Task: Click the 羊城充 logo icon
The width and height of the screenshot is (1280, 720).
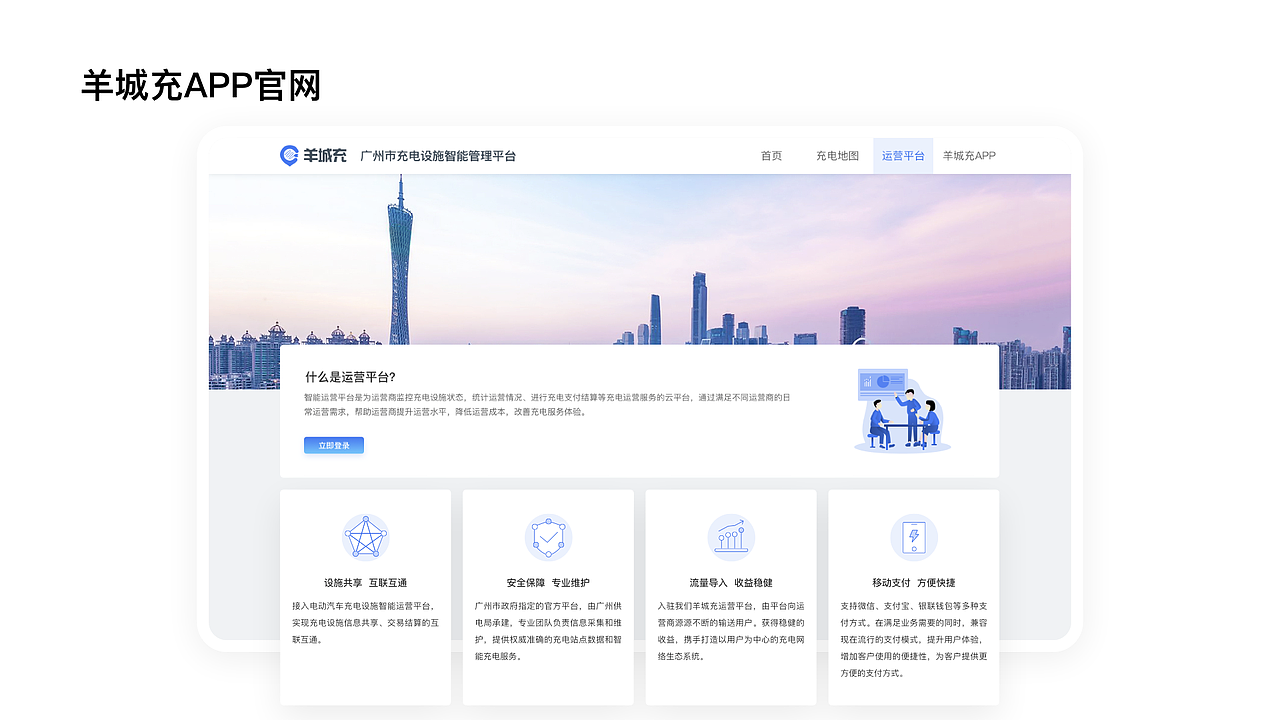Action: [289, 155]
